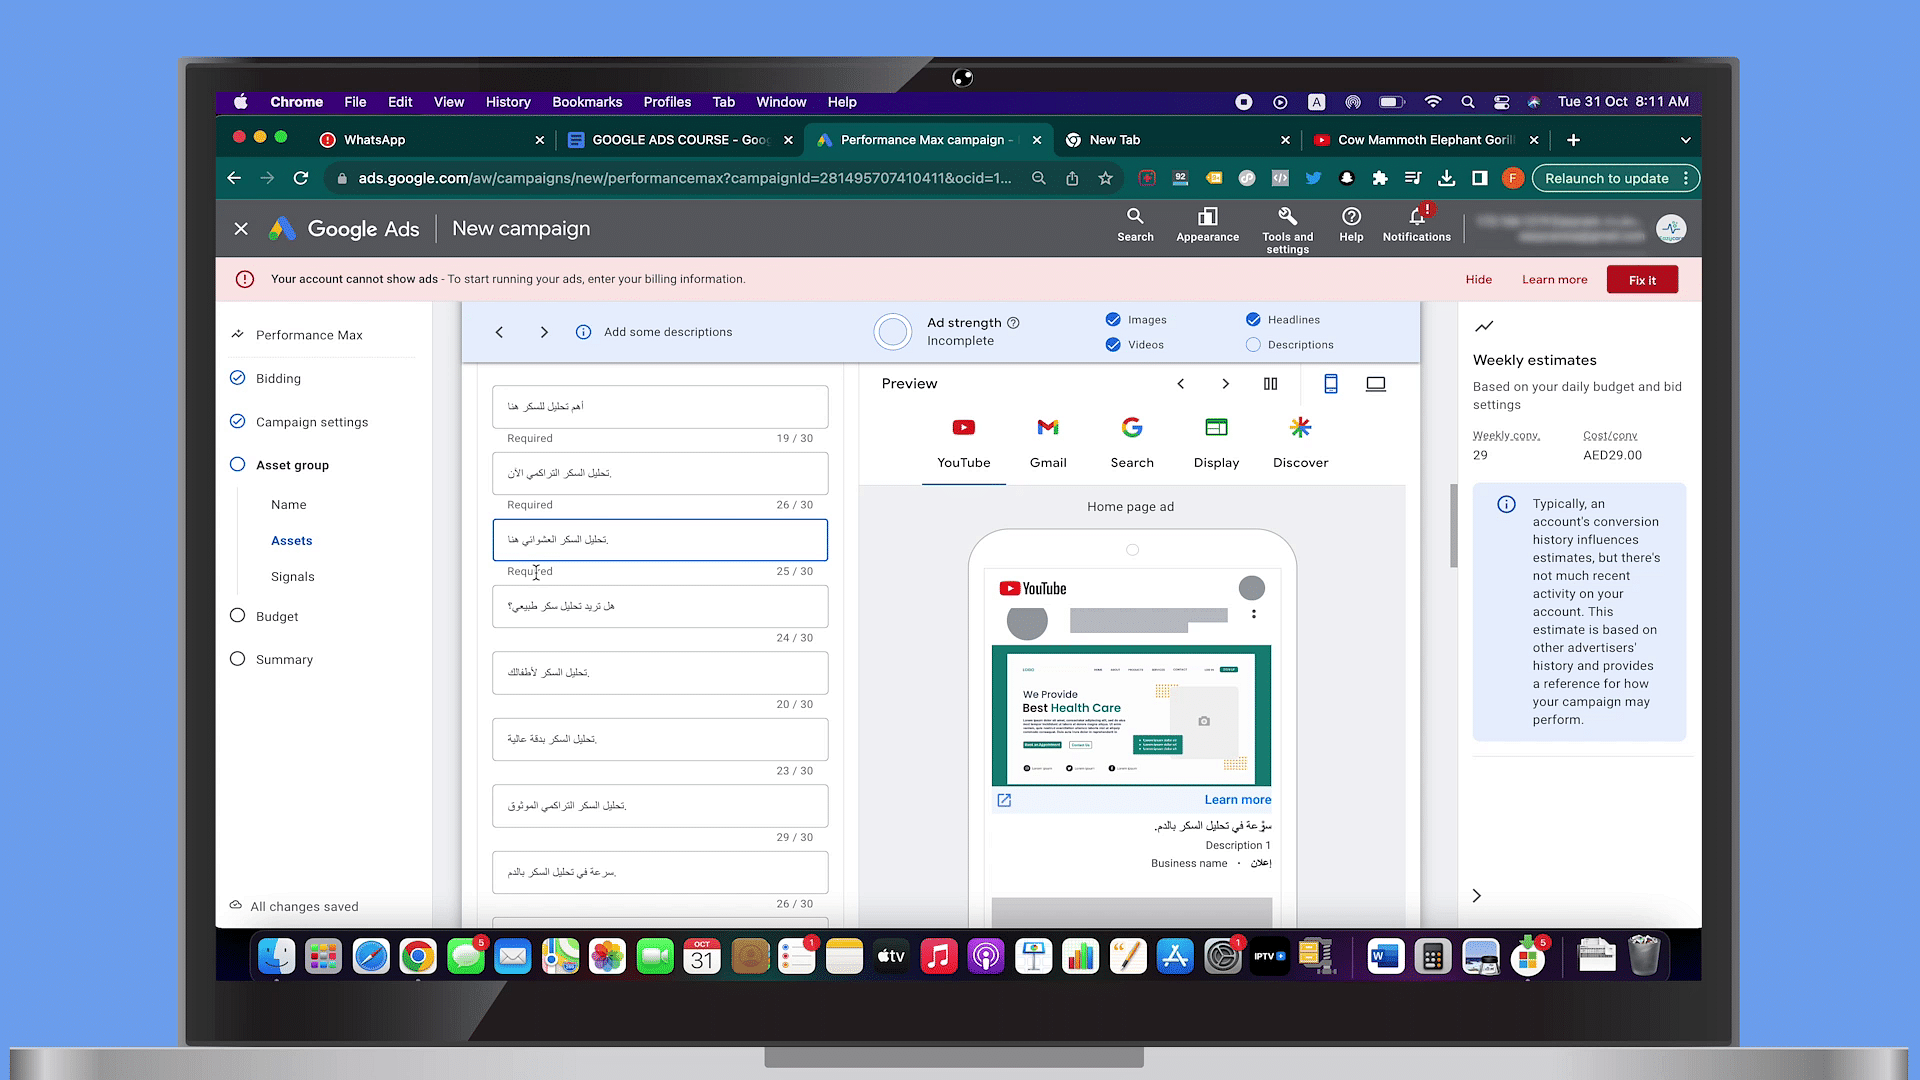Open the Notifications bell

pyautogui.click(x=1416, y=225)
